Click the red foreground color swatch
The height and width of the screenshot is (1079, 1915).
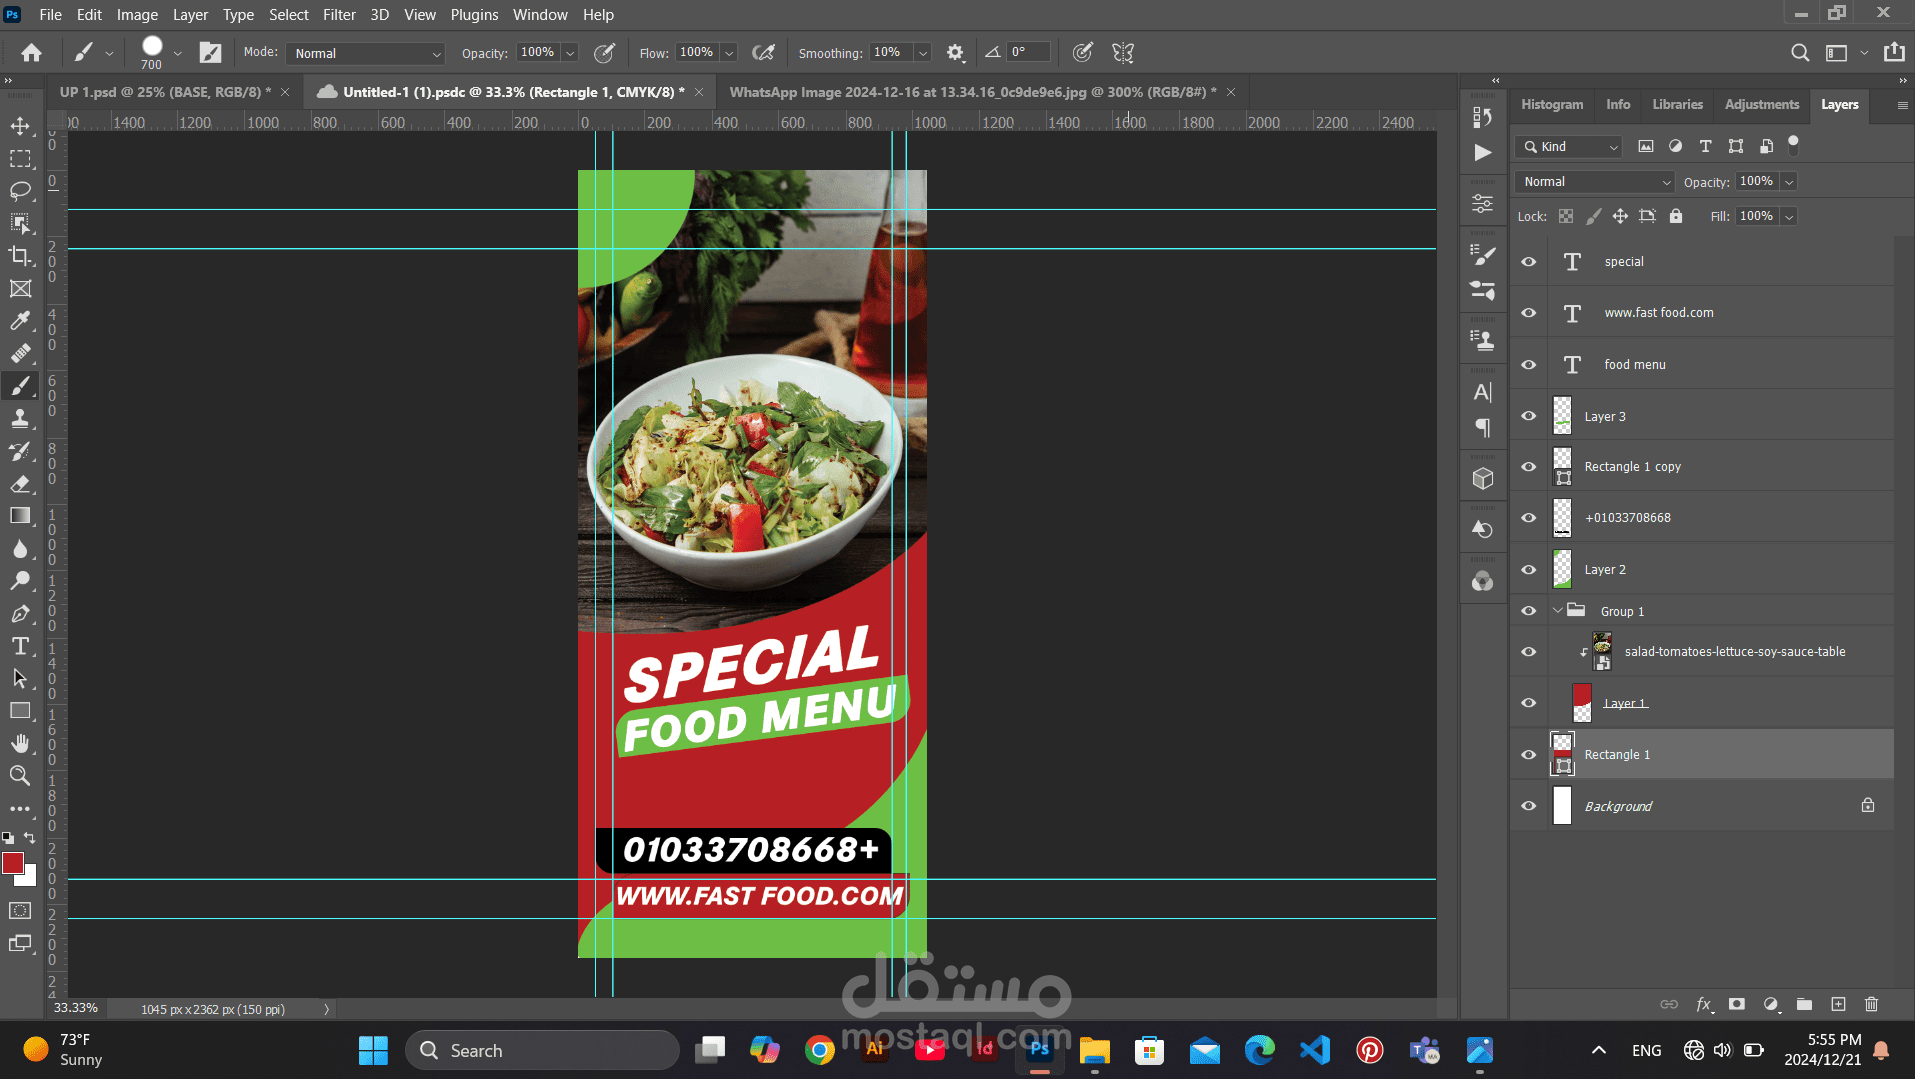(x=12, y=863)
